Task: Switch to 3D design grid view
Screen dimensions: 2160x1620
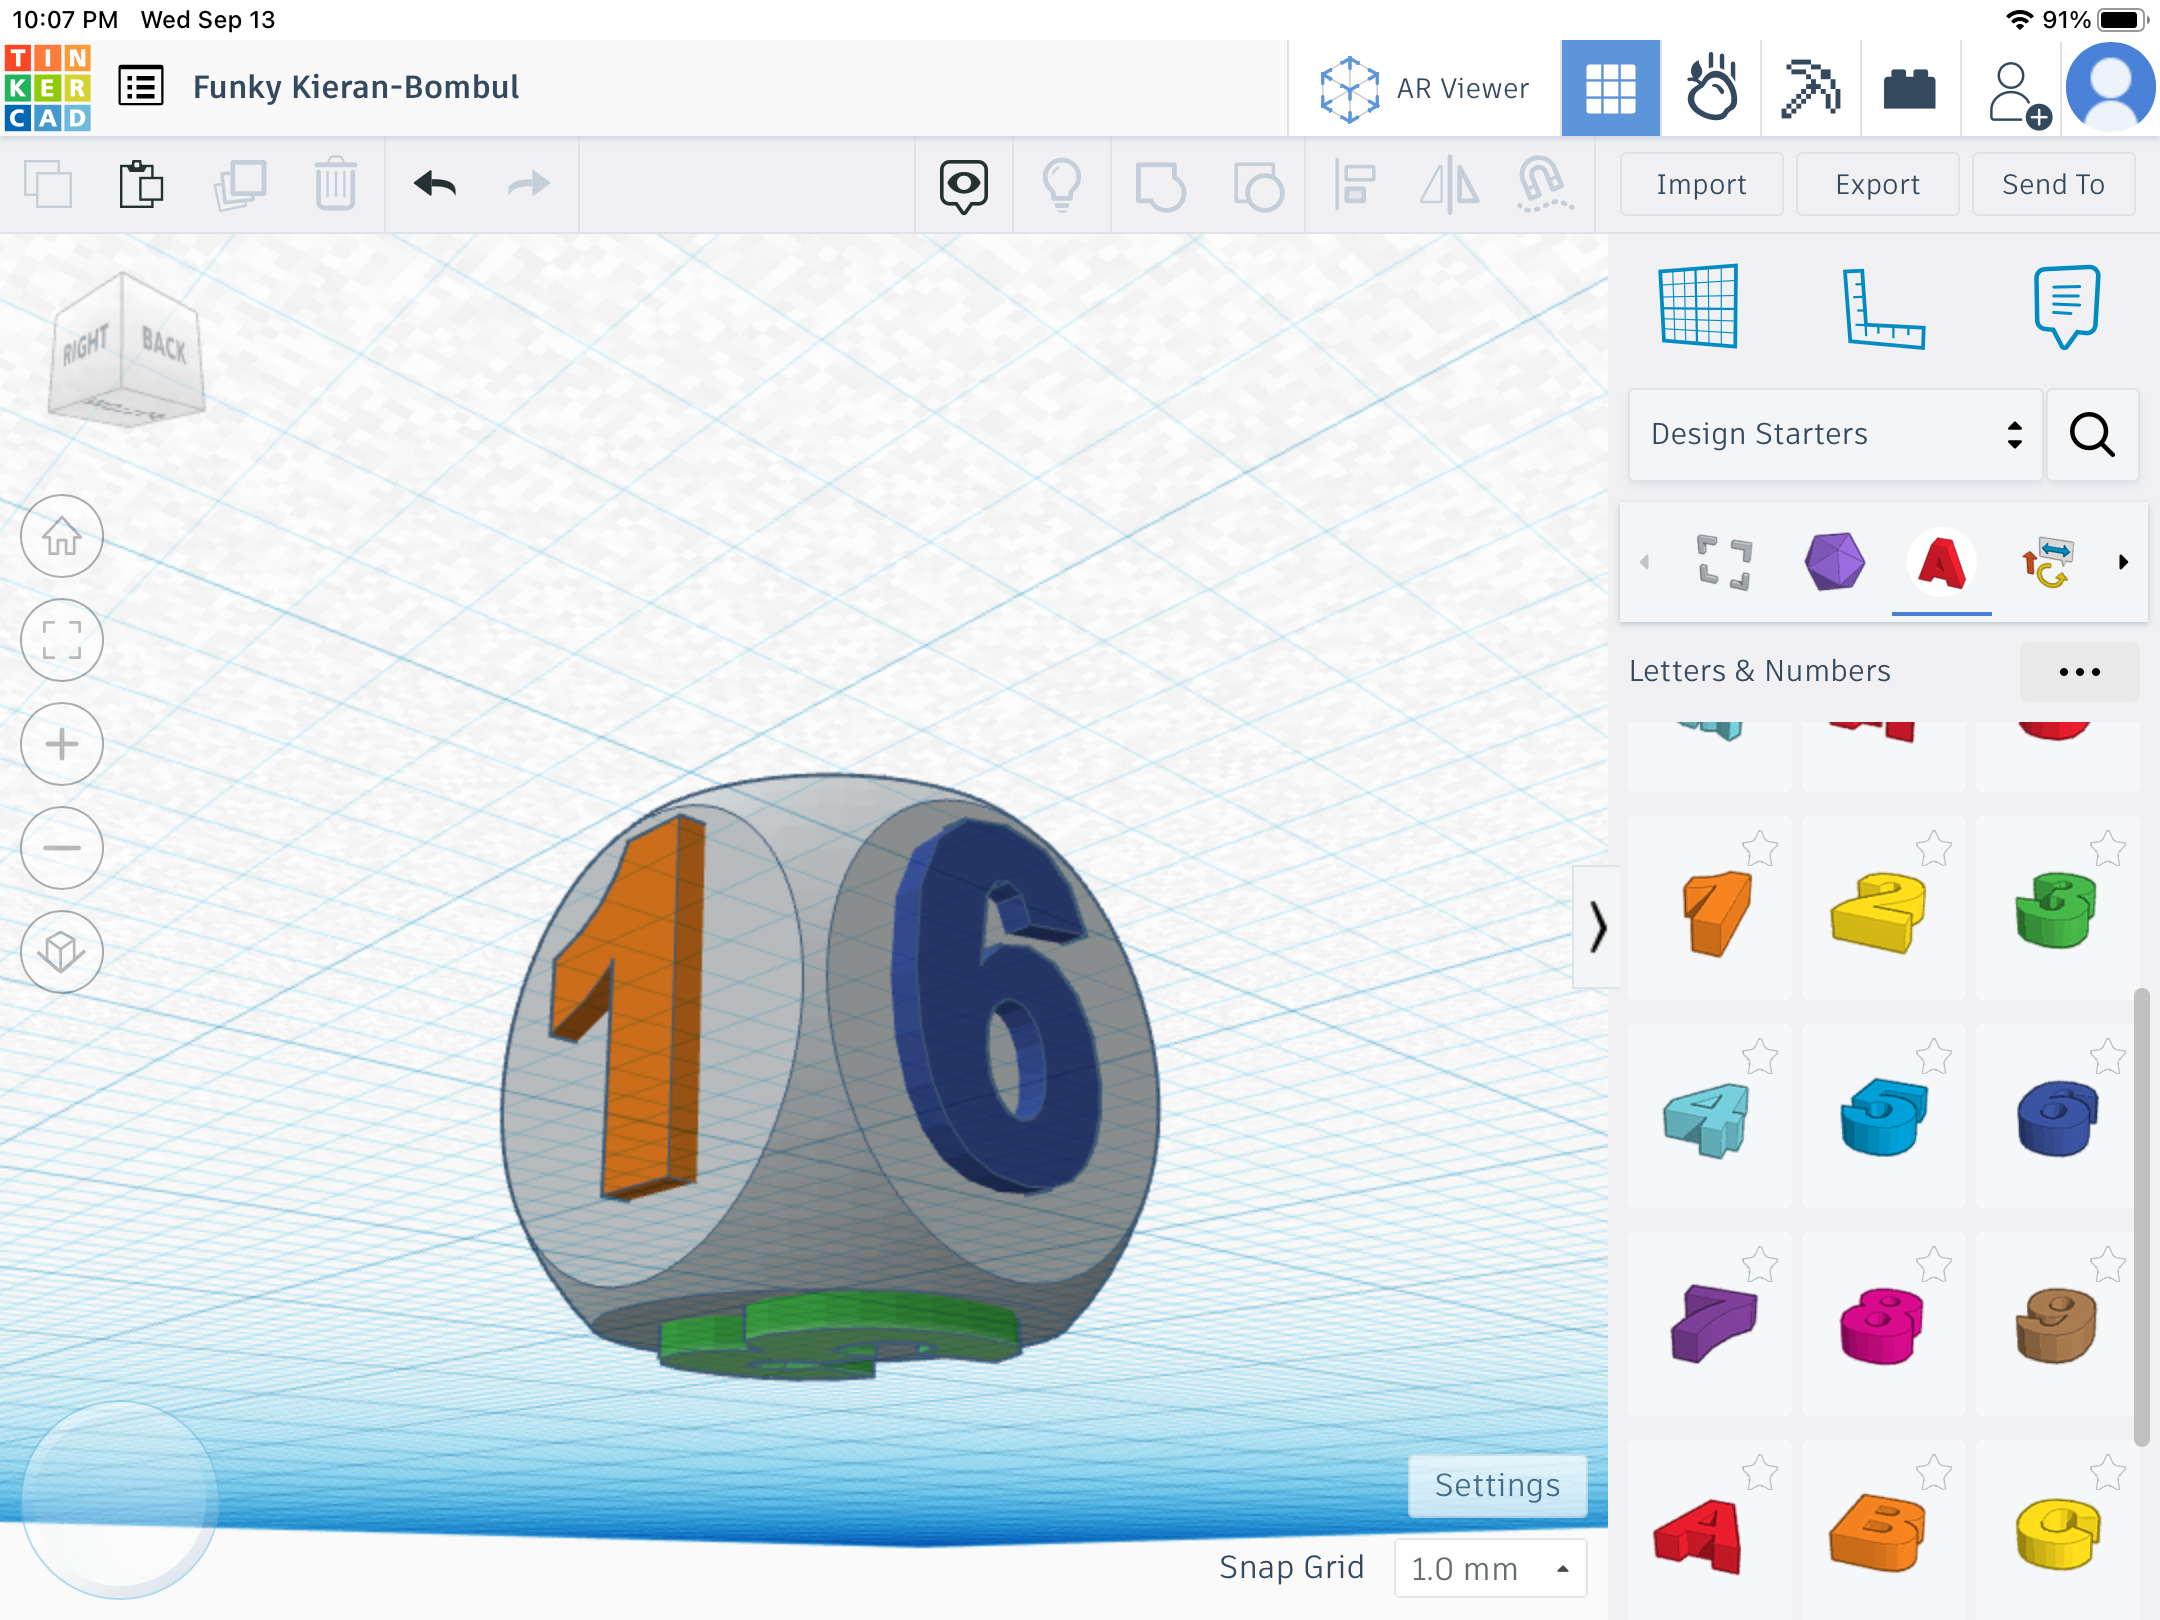Action: coord(1611,88)
